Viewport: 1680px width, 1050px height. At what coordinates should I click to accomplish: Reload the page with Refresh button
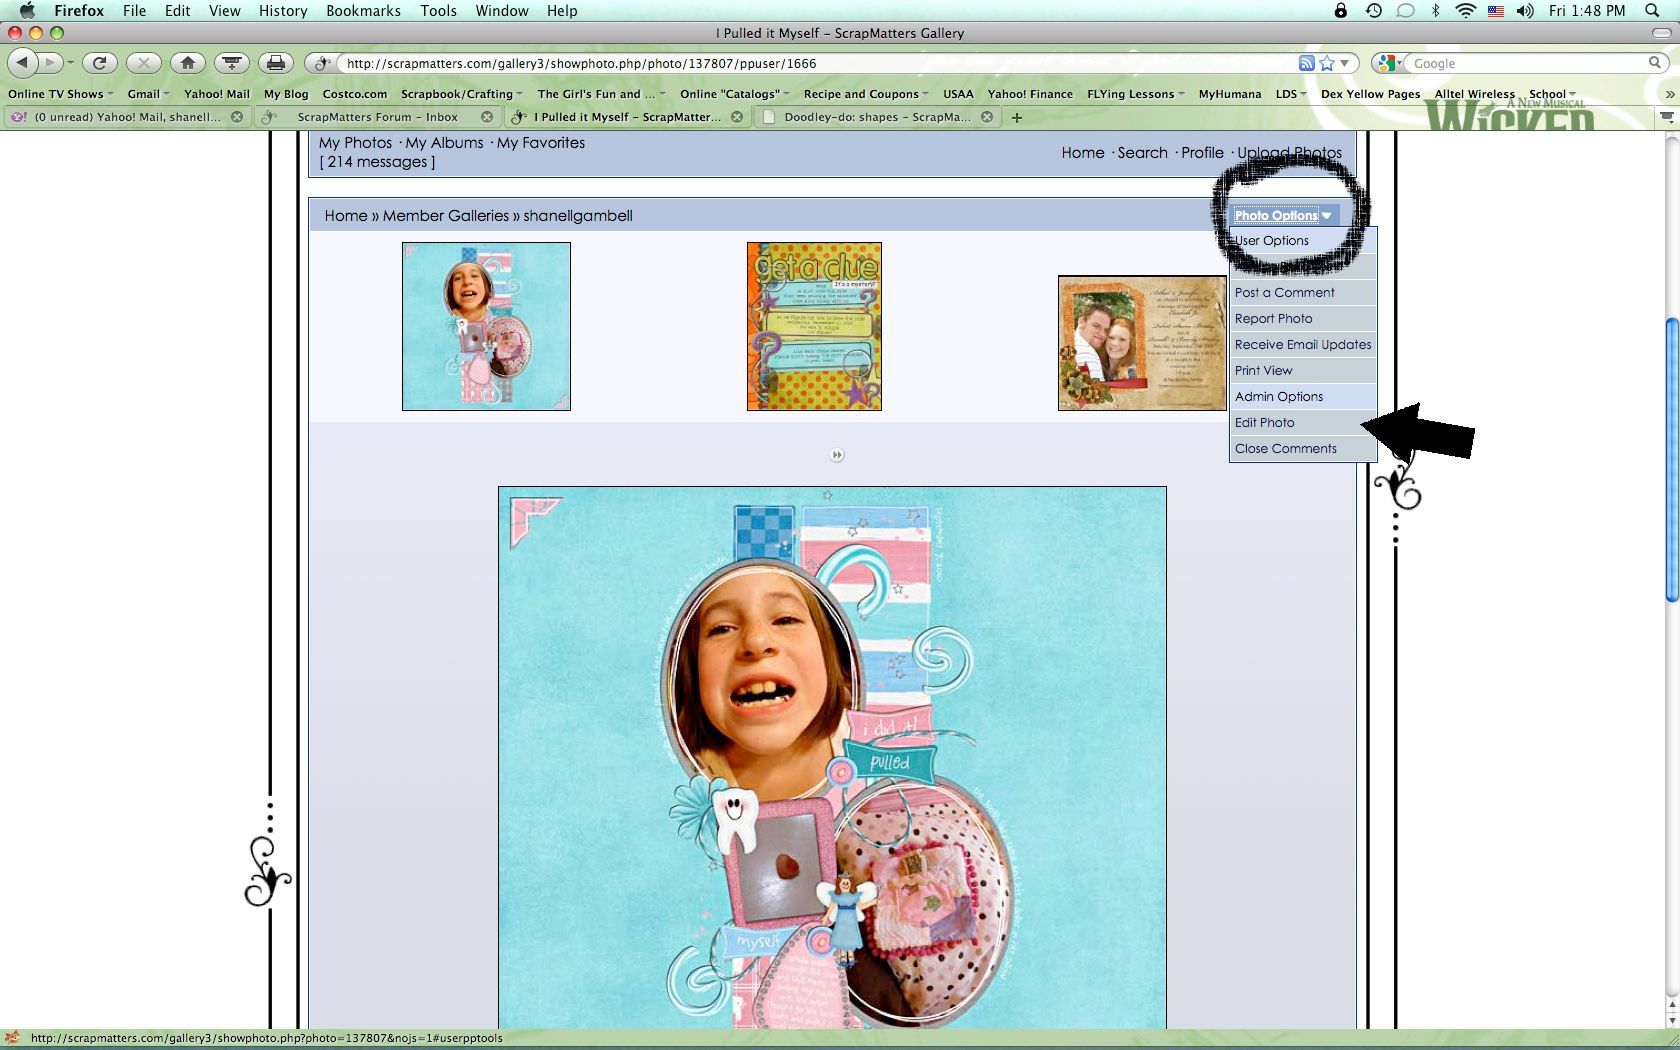click(99, 63)
